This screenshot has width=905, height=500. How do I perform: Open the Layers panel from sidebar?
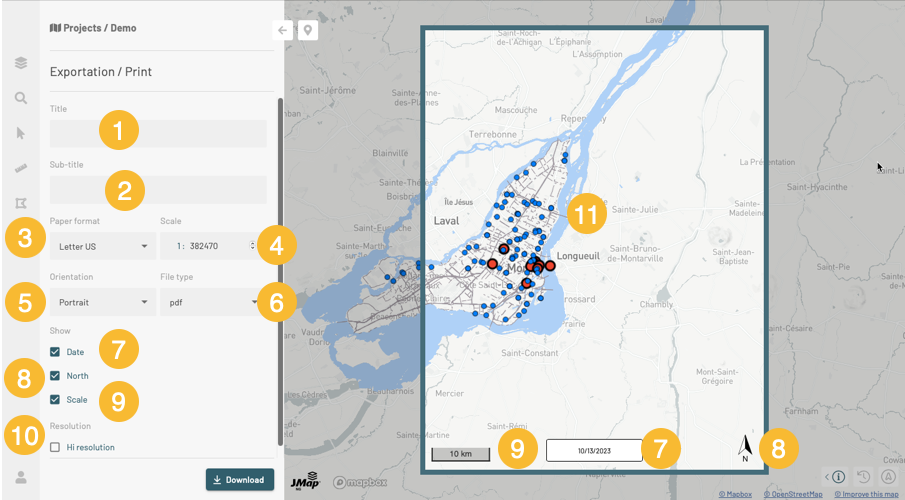coord(20,63)
